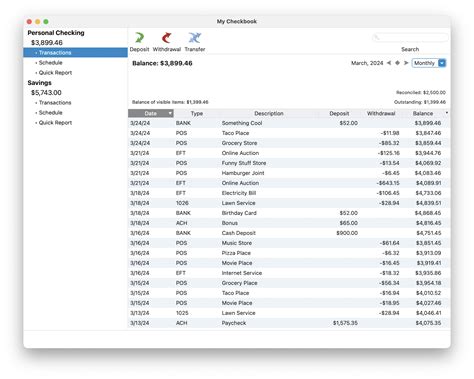
Task: Go to next month arrow
Action: click(406, 63)
